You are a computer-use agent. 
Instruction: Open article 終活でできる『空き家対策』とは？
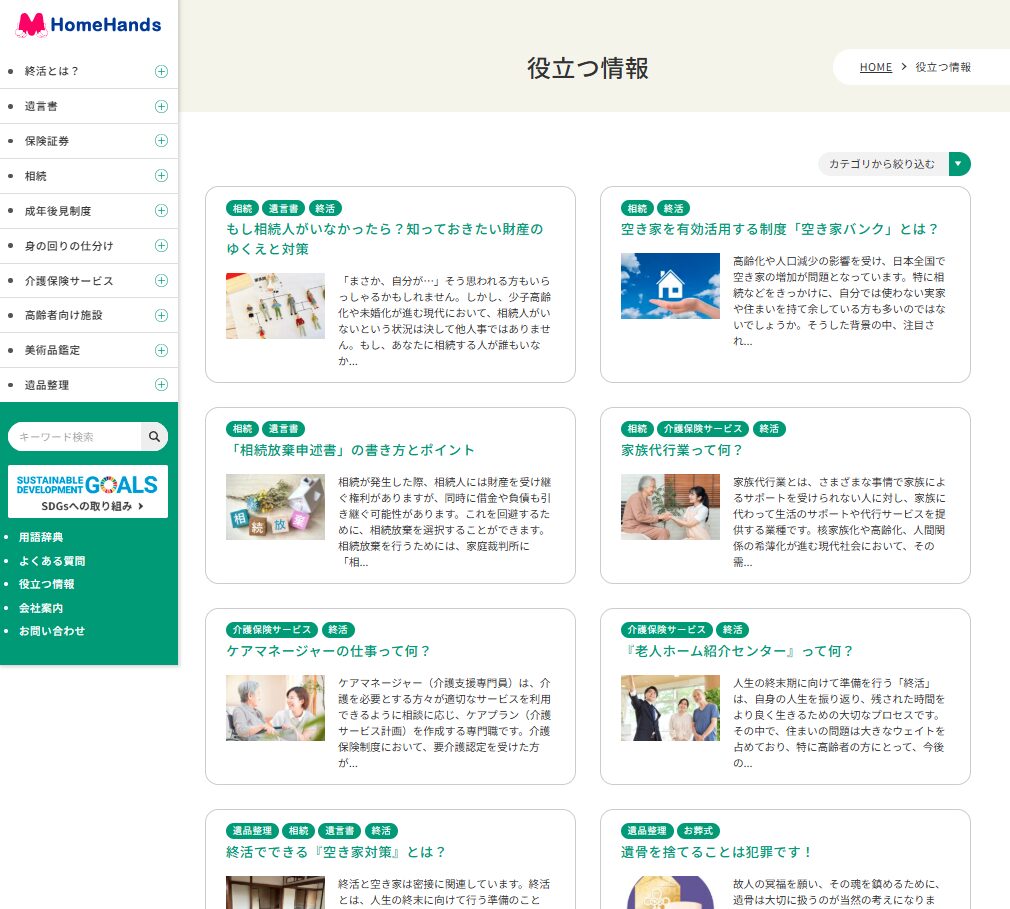click(336, 852)
